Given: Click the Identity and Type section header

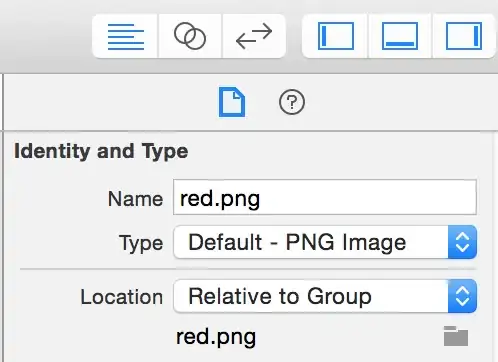Looking at the screenshot, I should (101, 151).
